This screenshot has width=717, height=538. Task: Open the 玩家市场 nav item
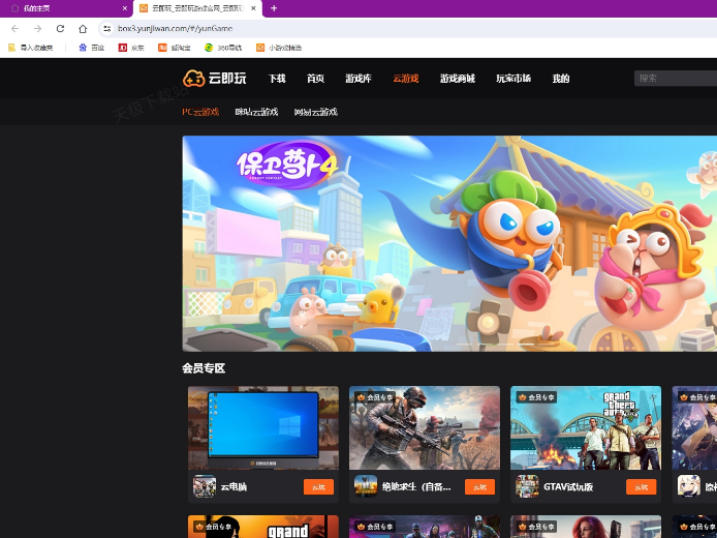(x=514, y=79)
